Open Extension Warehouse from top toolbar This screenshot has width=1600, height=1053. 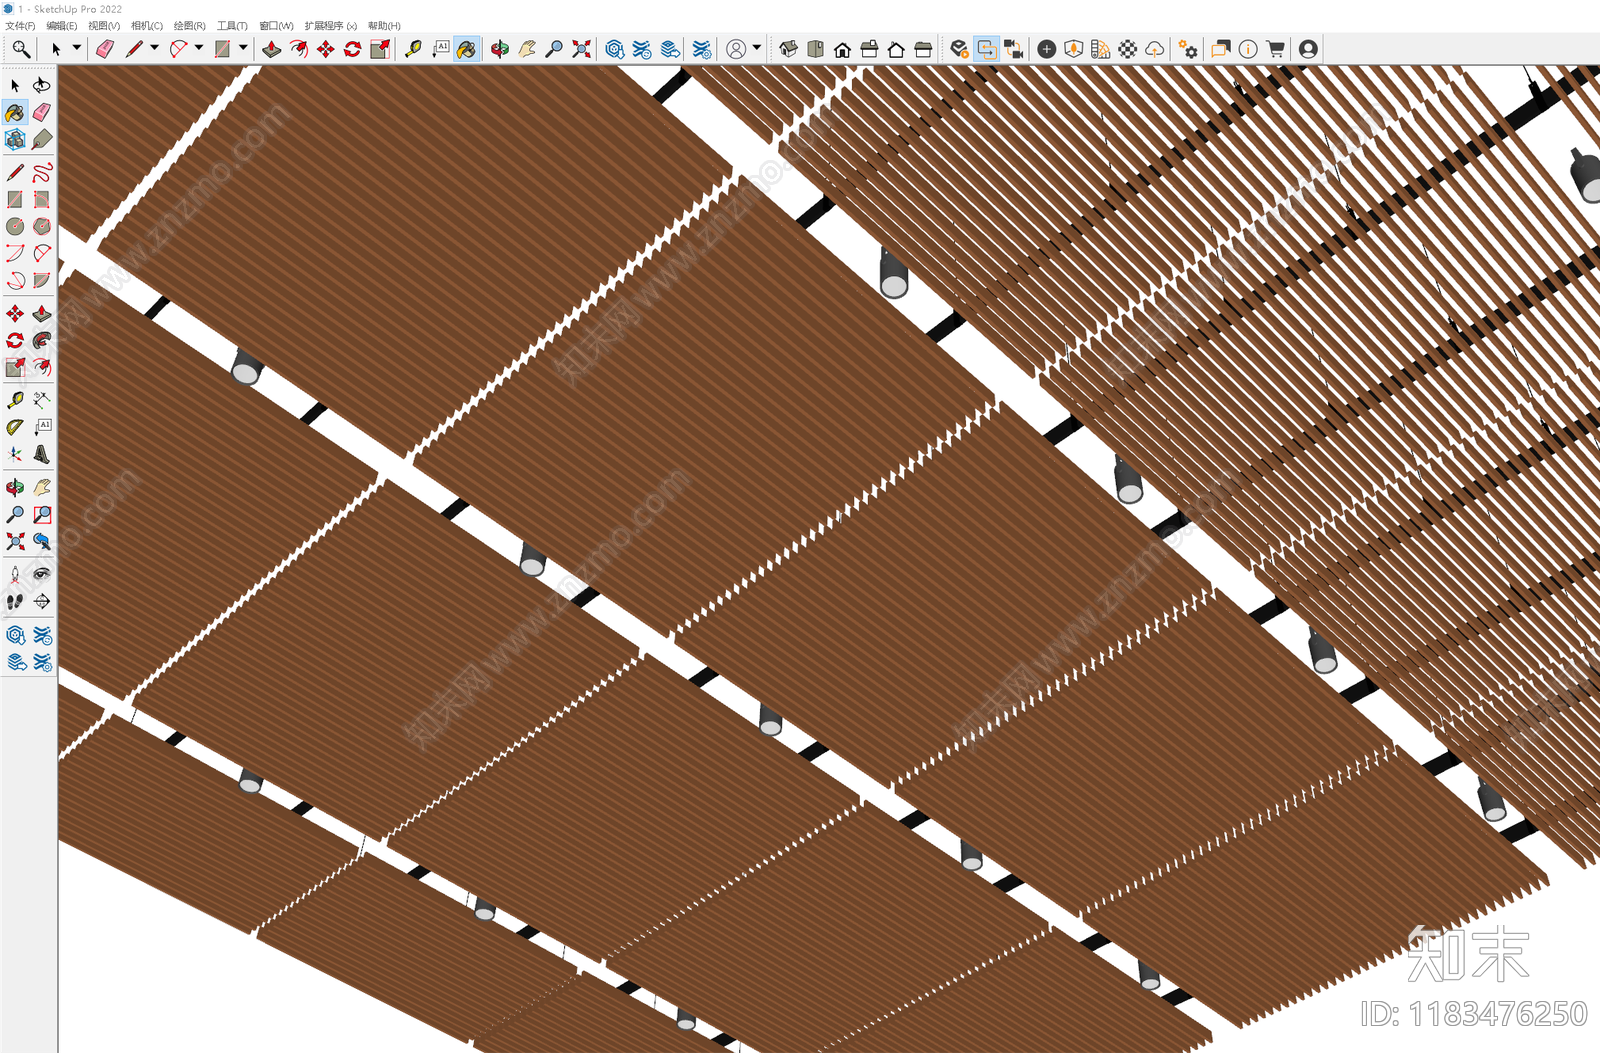642,48
